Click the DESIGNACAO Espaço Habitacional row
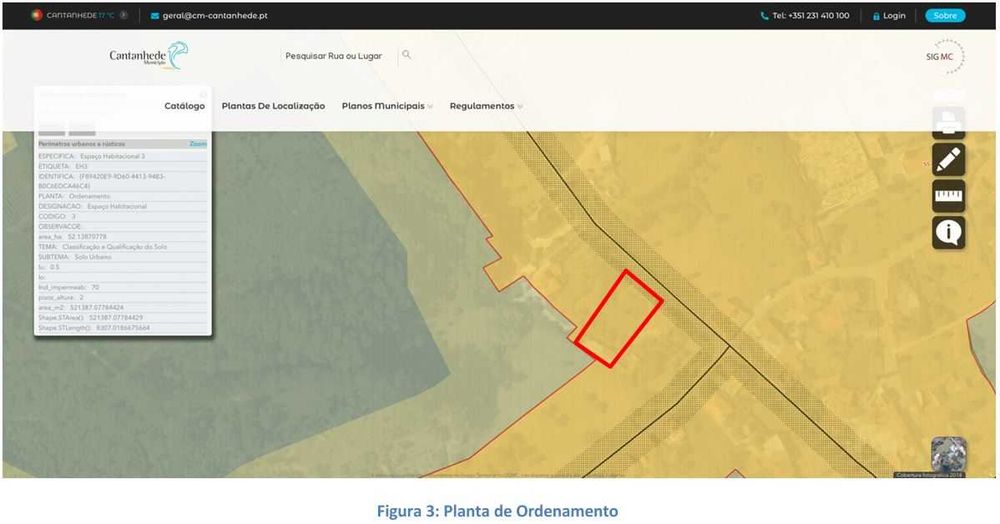1000x524 pixels. 122,207
